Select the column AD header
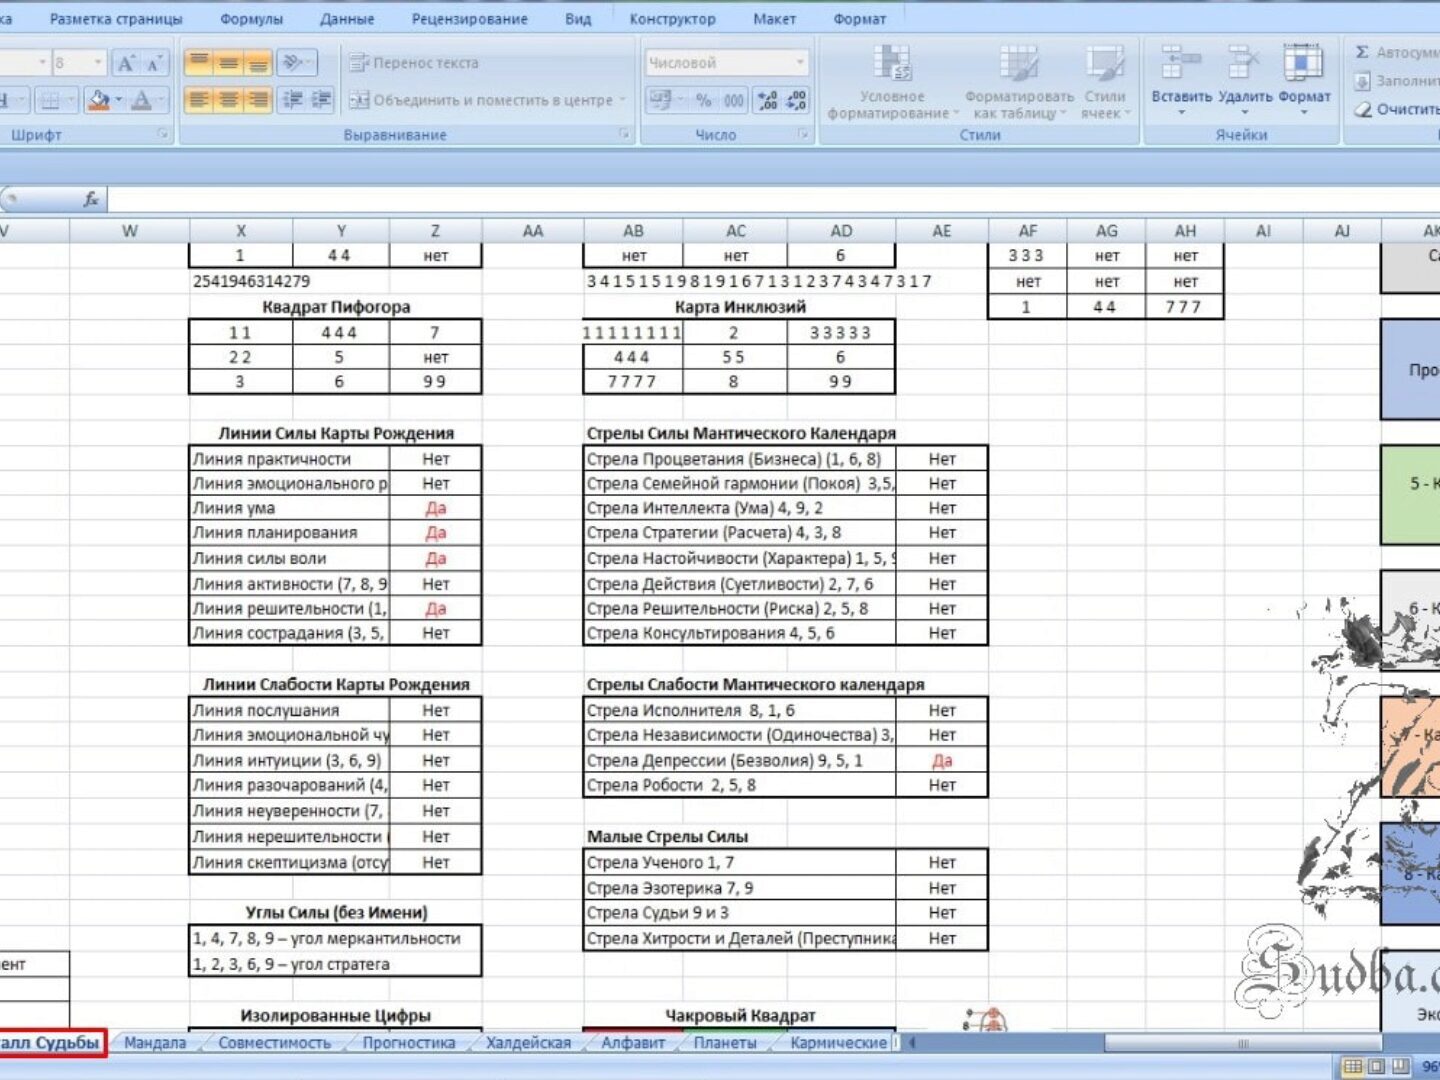1440x1080 pixels. [841, 231]
